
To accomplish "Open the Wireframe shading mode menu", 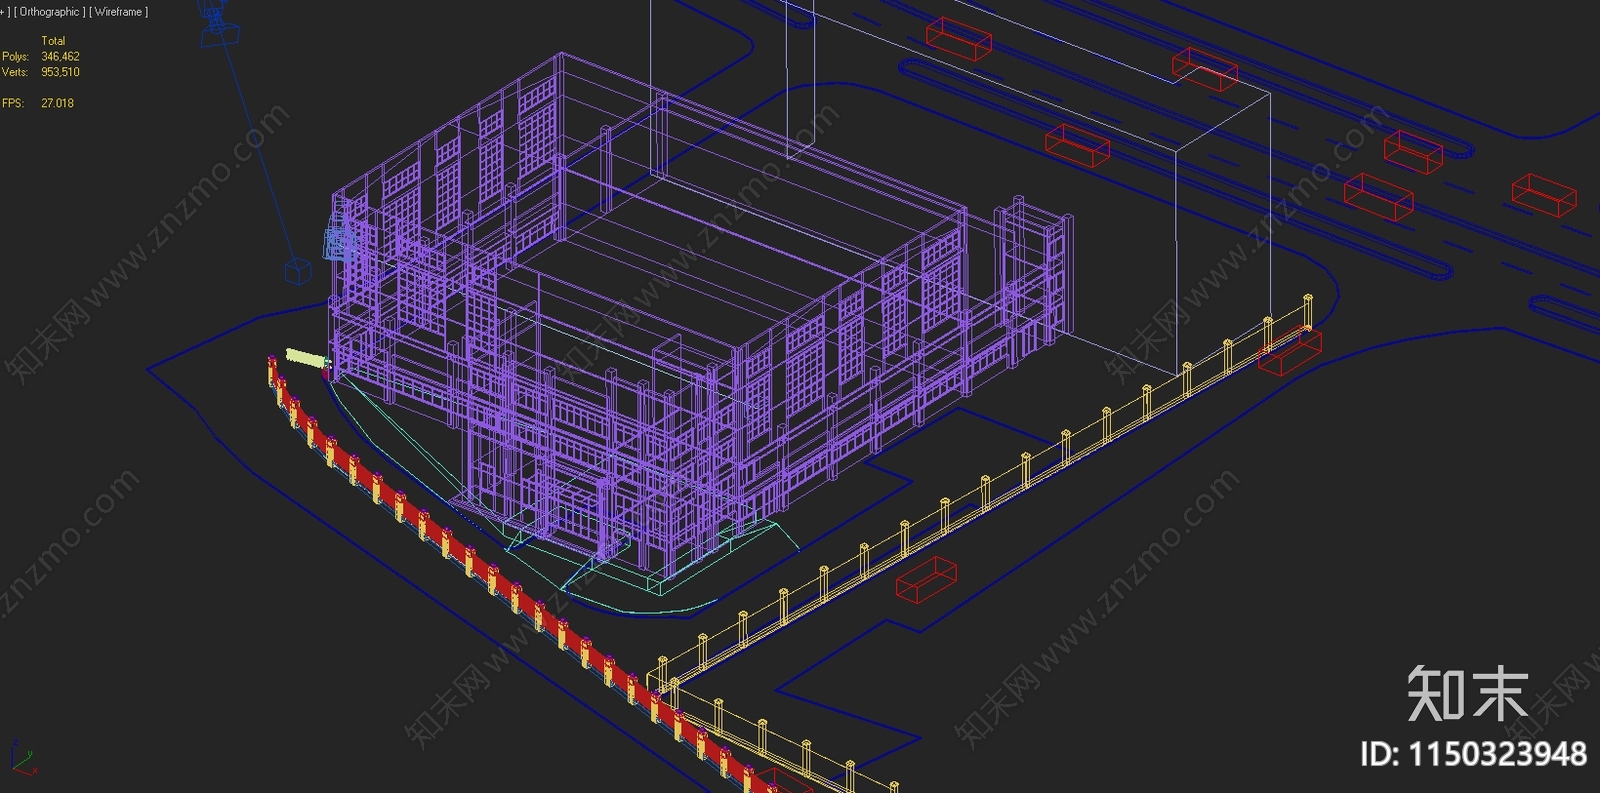I will point(118,12).
